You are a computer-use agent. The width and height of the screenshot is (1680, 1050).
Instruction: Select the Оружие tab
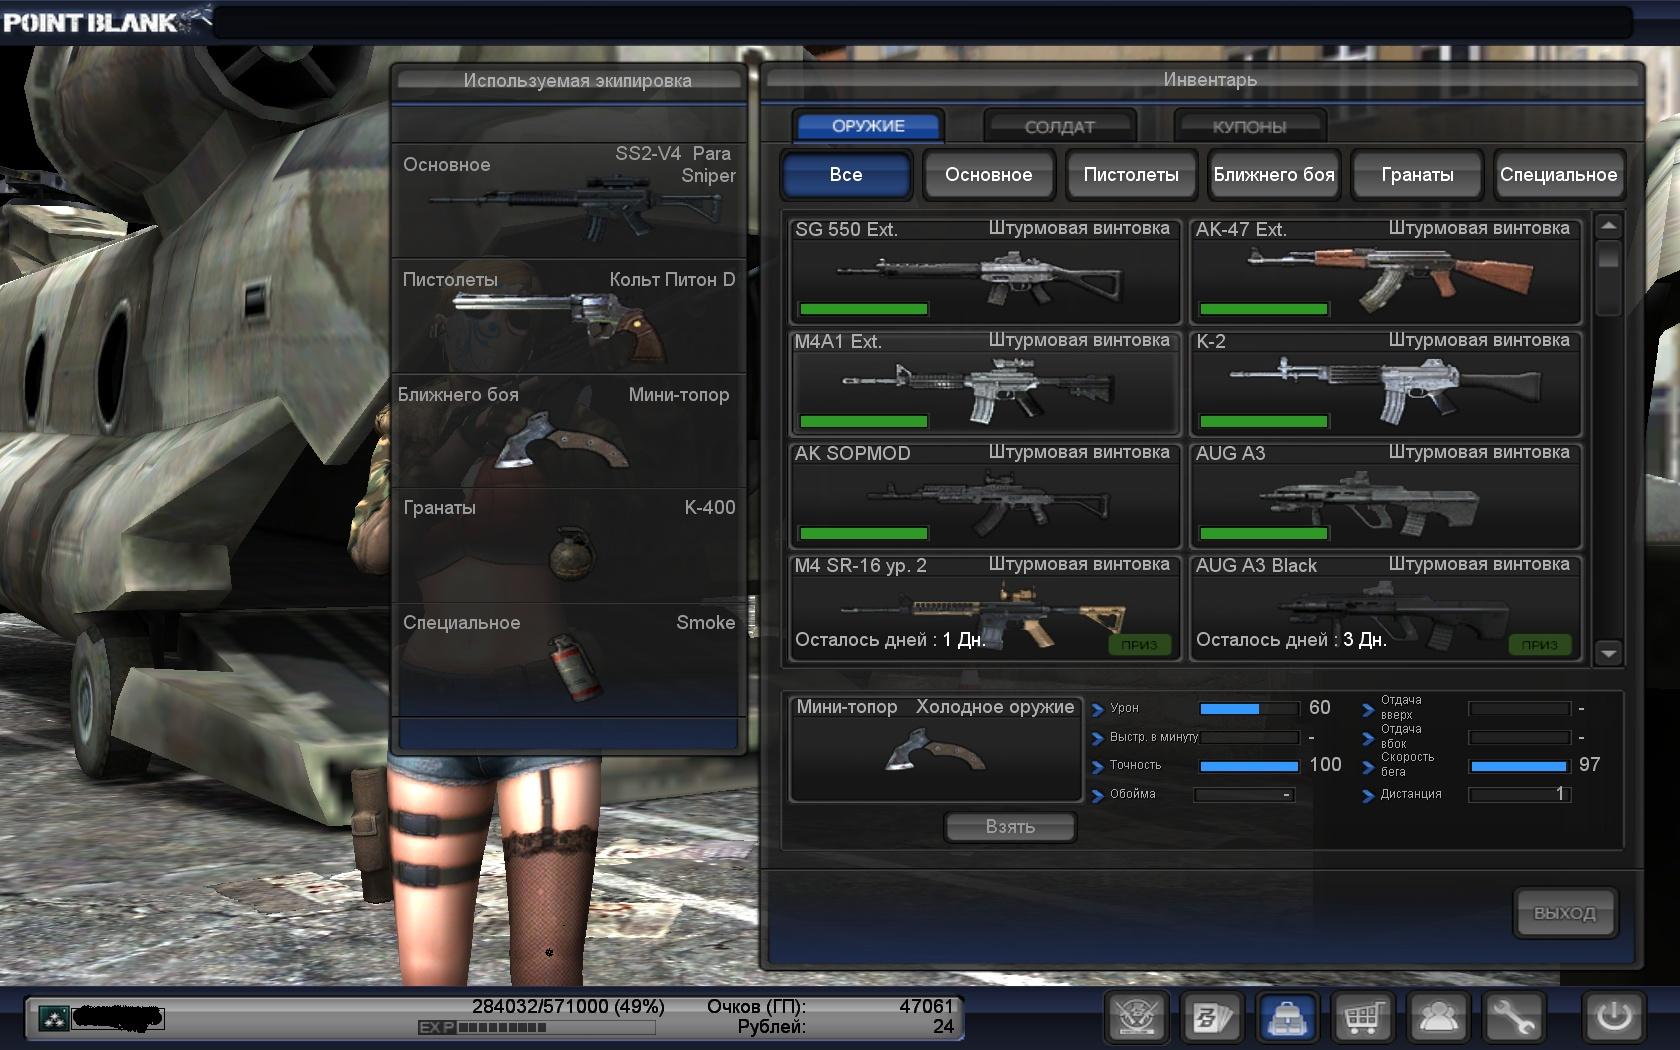[868, 126]
